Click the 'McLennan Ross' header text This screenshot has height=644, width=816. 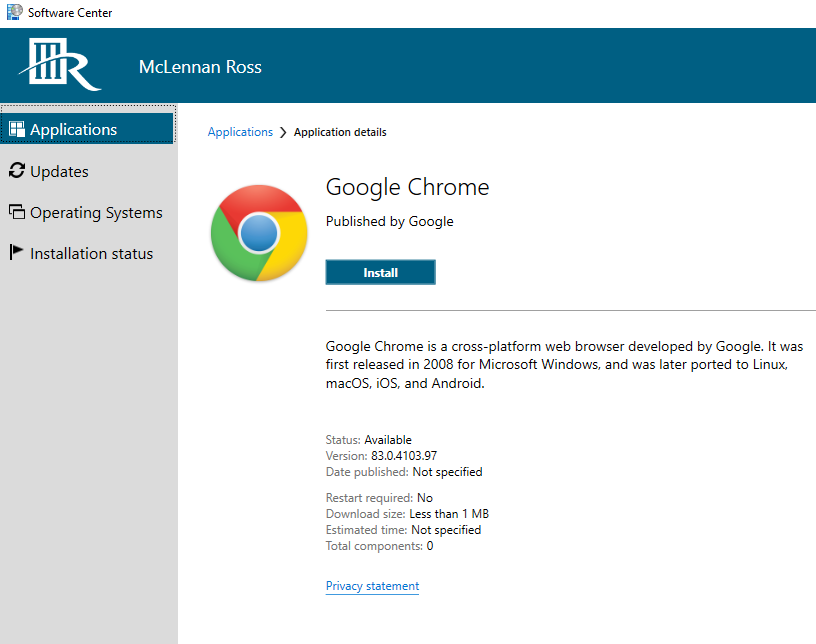(x=200, y=67)
